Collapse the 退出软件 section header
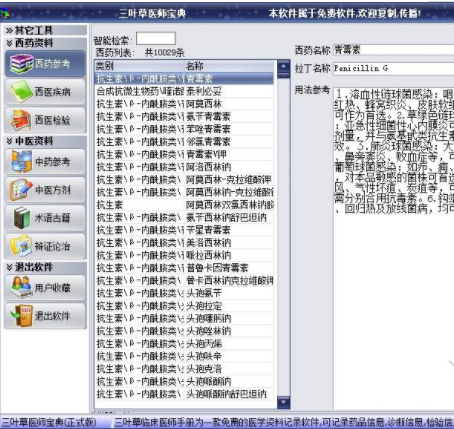Image resolution: width=454 pixels, height=429 pixels. 45,267
